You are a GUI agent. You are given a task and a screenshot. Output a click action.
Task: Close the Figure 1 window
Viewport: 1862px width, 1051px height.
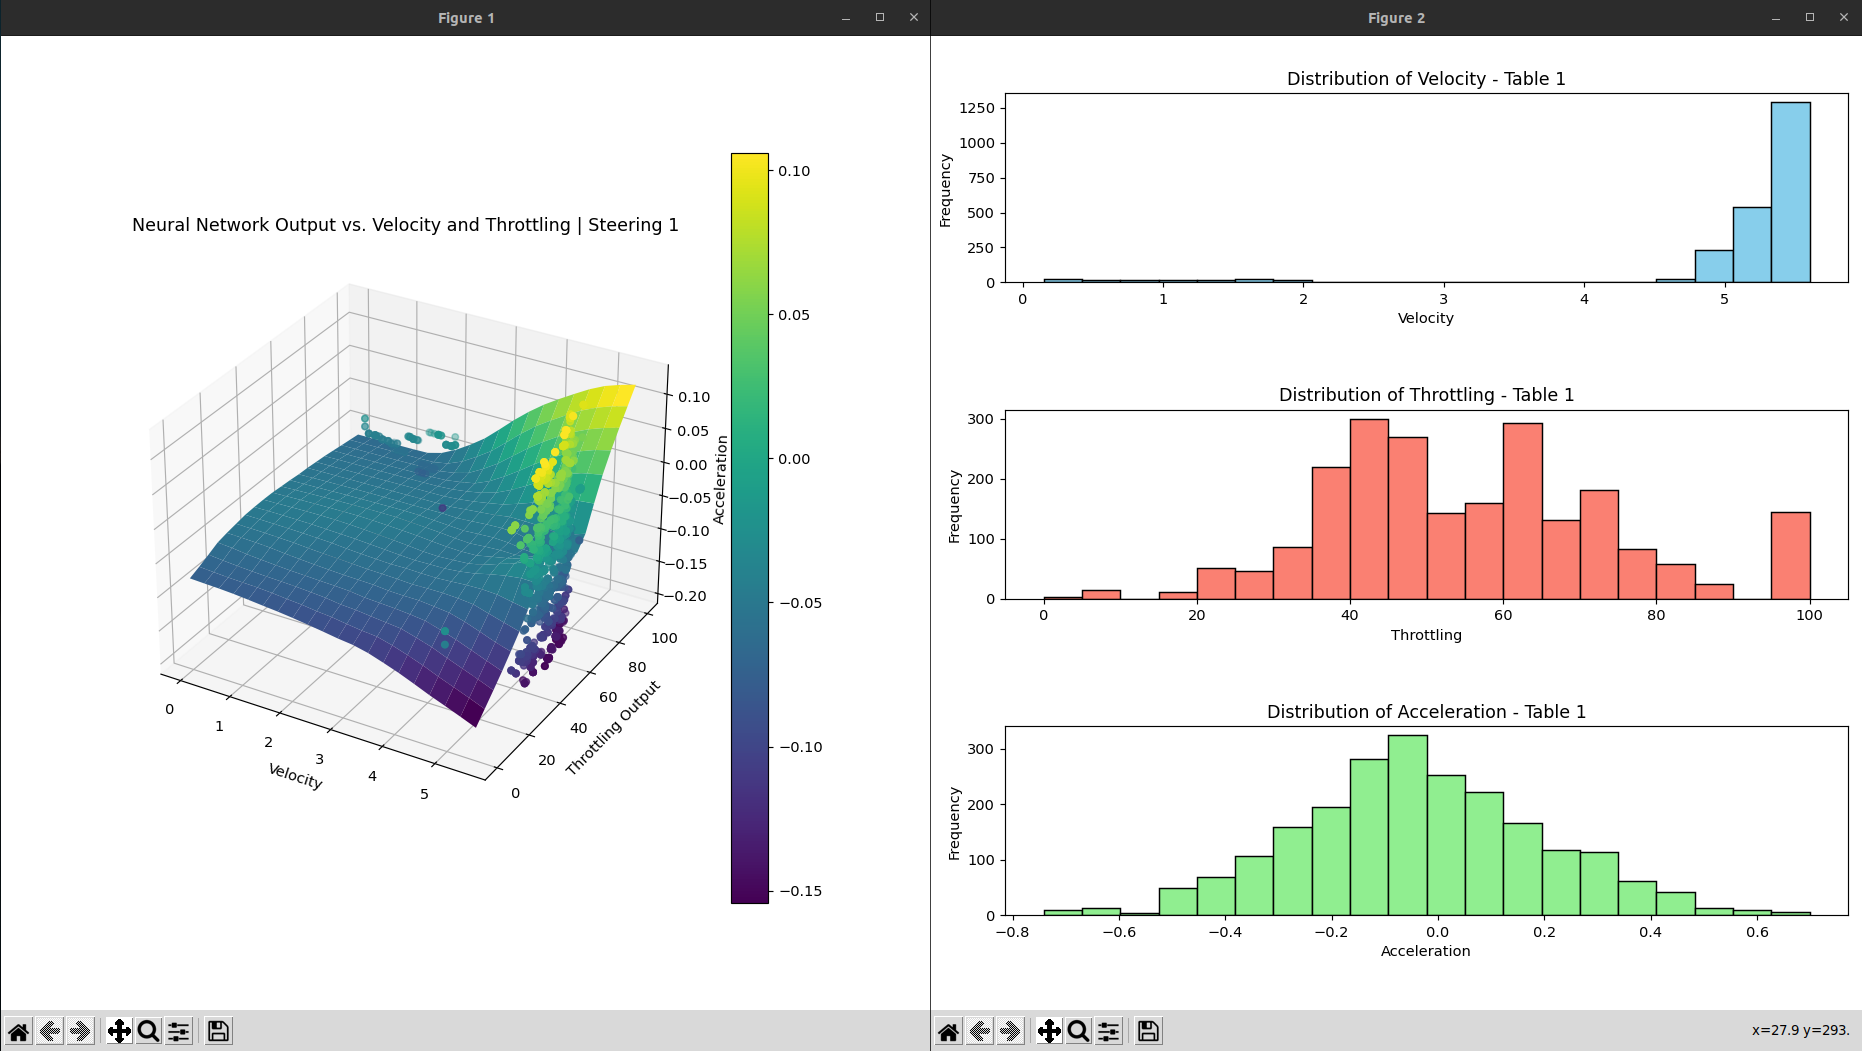point(914,18)
